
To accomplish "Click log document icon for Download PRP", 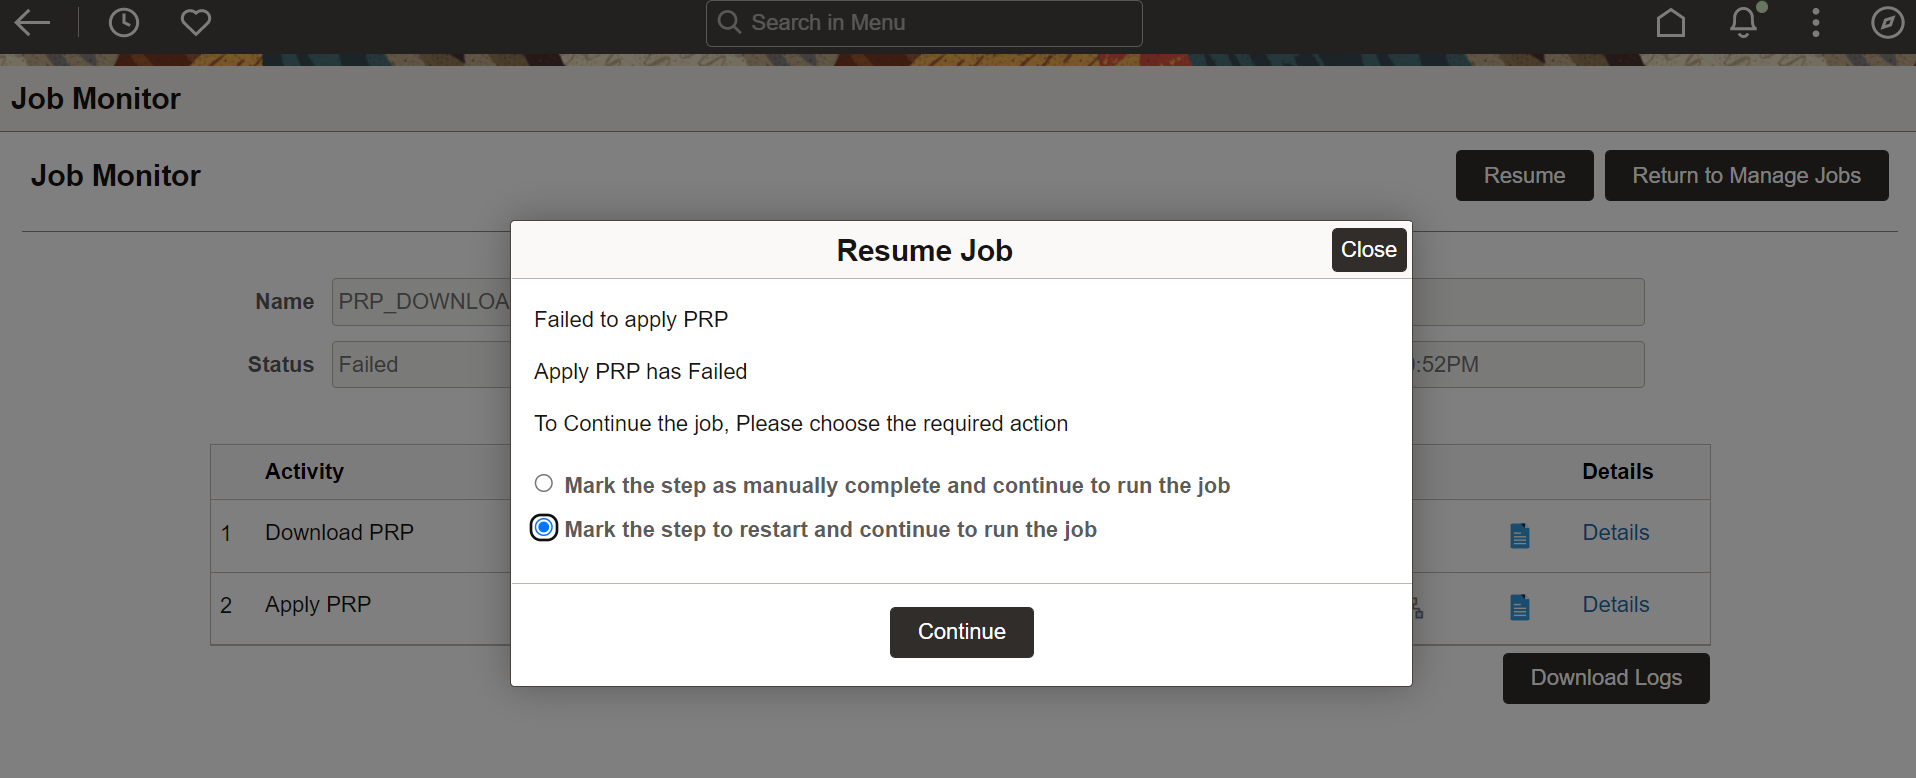I will (1520, 535).
